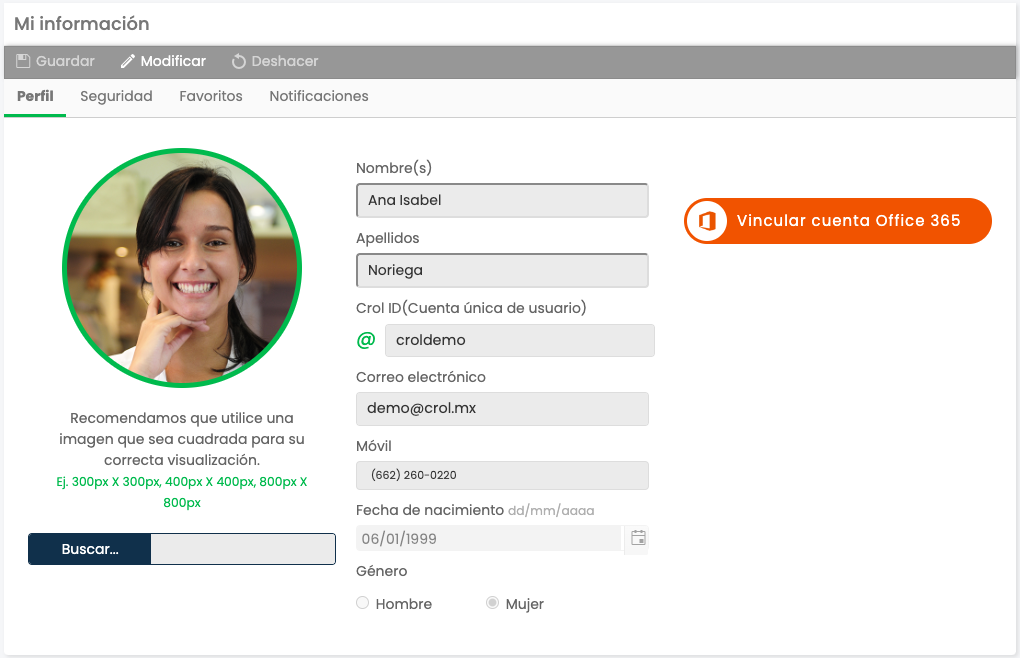Image resolution: width=1020 pixels, height=658 pixels.
Task: Click the empty file name box beside Buscar
Action: [x=243, y=549]
